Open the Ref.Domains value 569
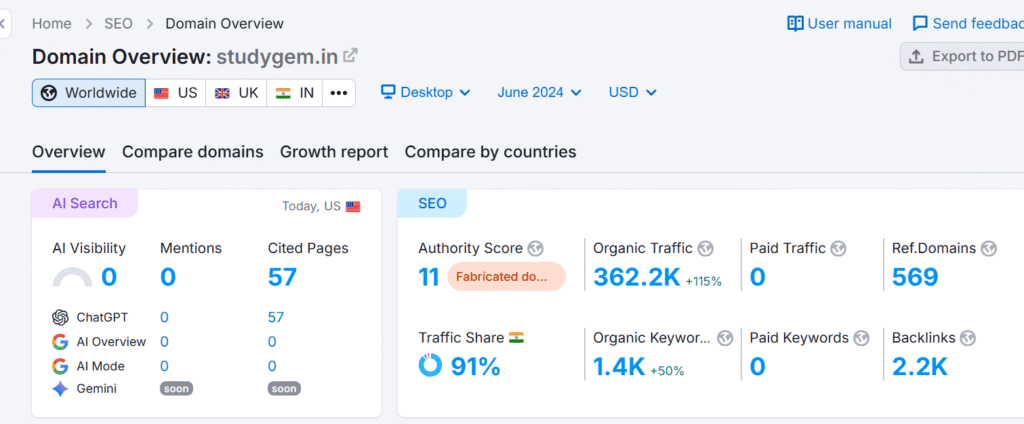The height and width of the screenshot is (424, 1024). pos(915,277)
